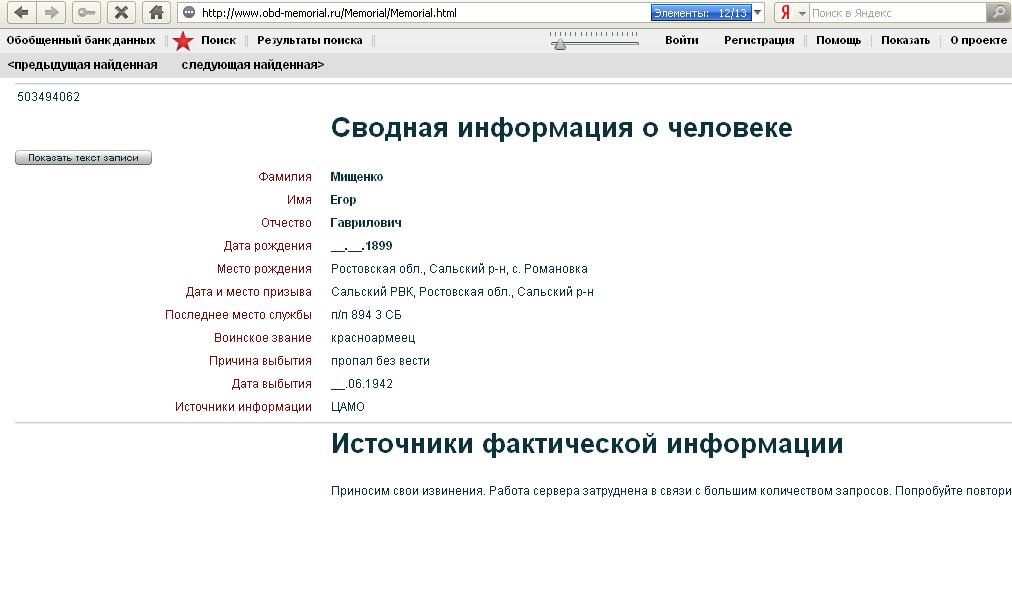Viewport: 1012px width, 605px height.
Task: Go to предыдущая найденная record
Action: (x=83, y=65)
